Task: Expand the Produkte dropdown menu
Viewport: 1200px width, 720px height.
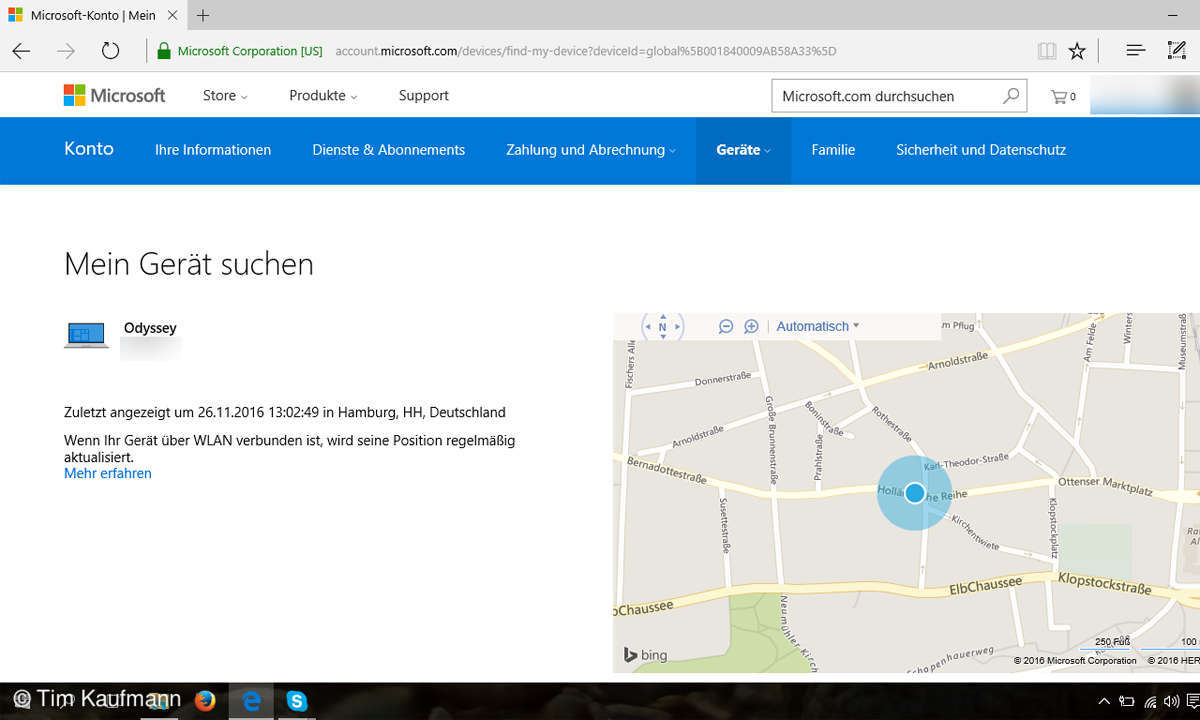Action: [x=323, y=96]
